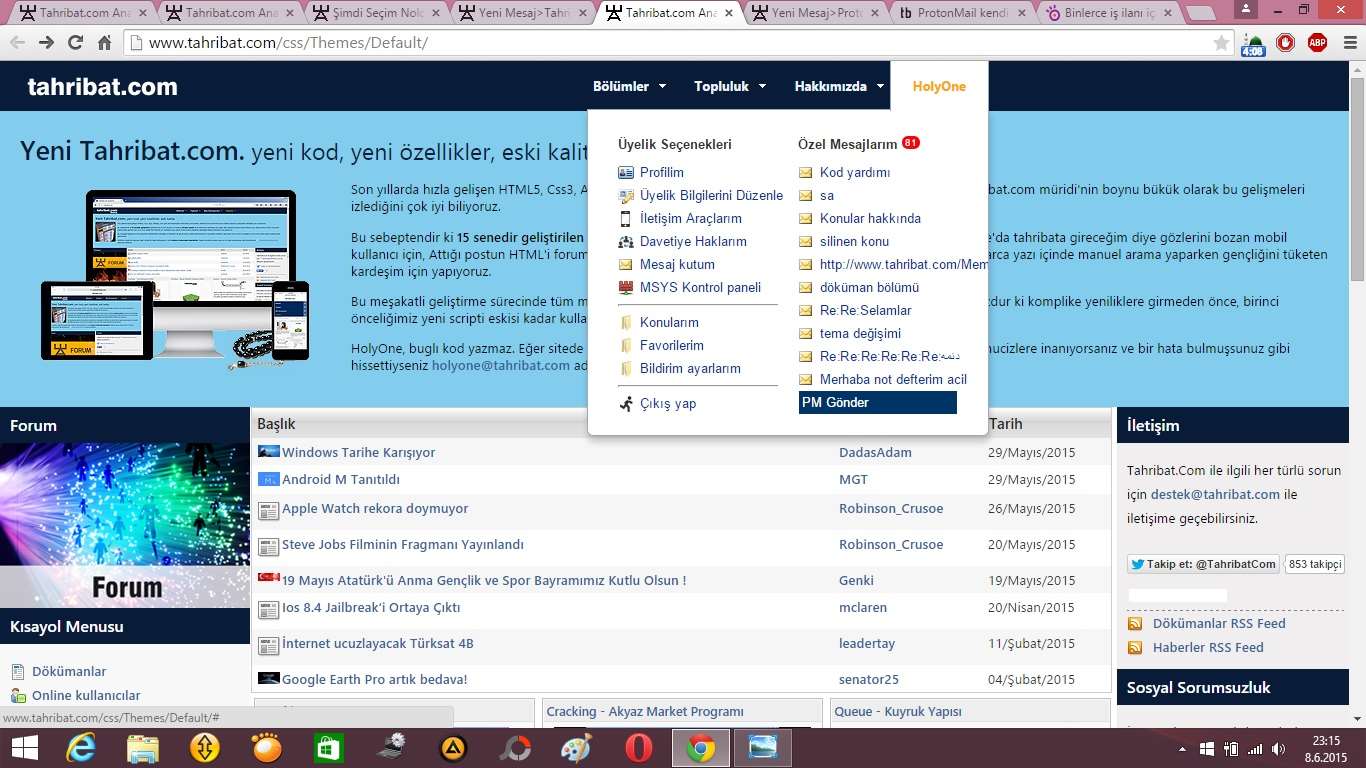Click the browser address bar URL

288,43
